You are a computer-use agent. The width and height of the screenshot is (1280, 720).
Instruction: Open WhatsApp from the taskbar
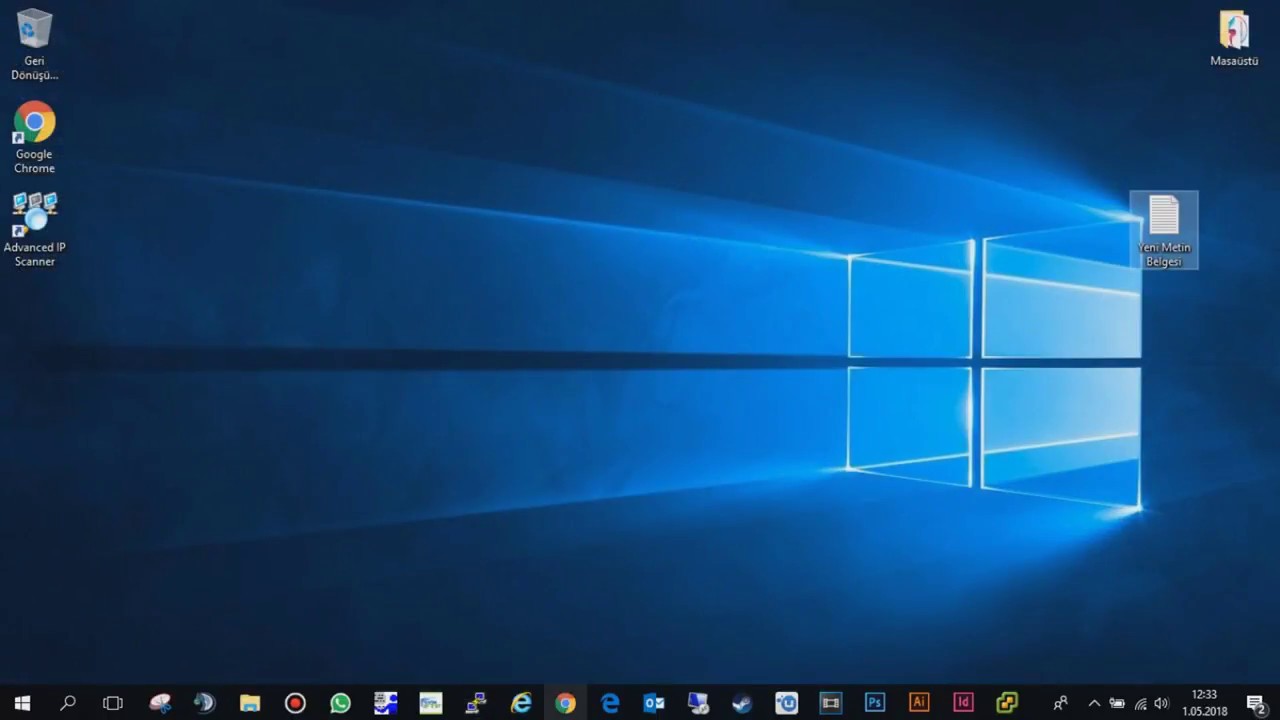341,703
